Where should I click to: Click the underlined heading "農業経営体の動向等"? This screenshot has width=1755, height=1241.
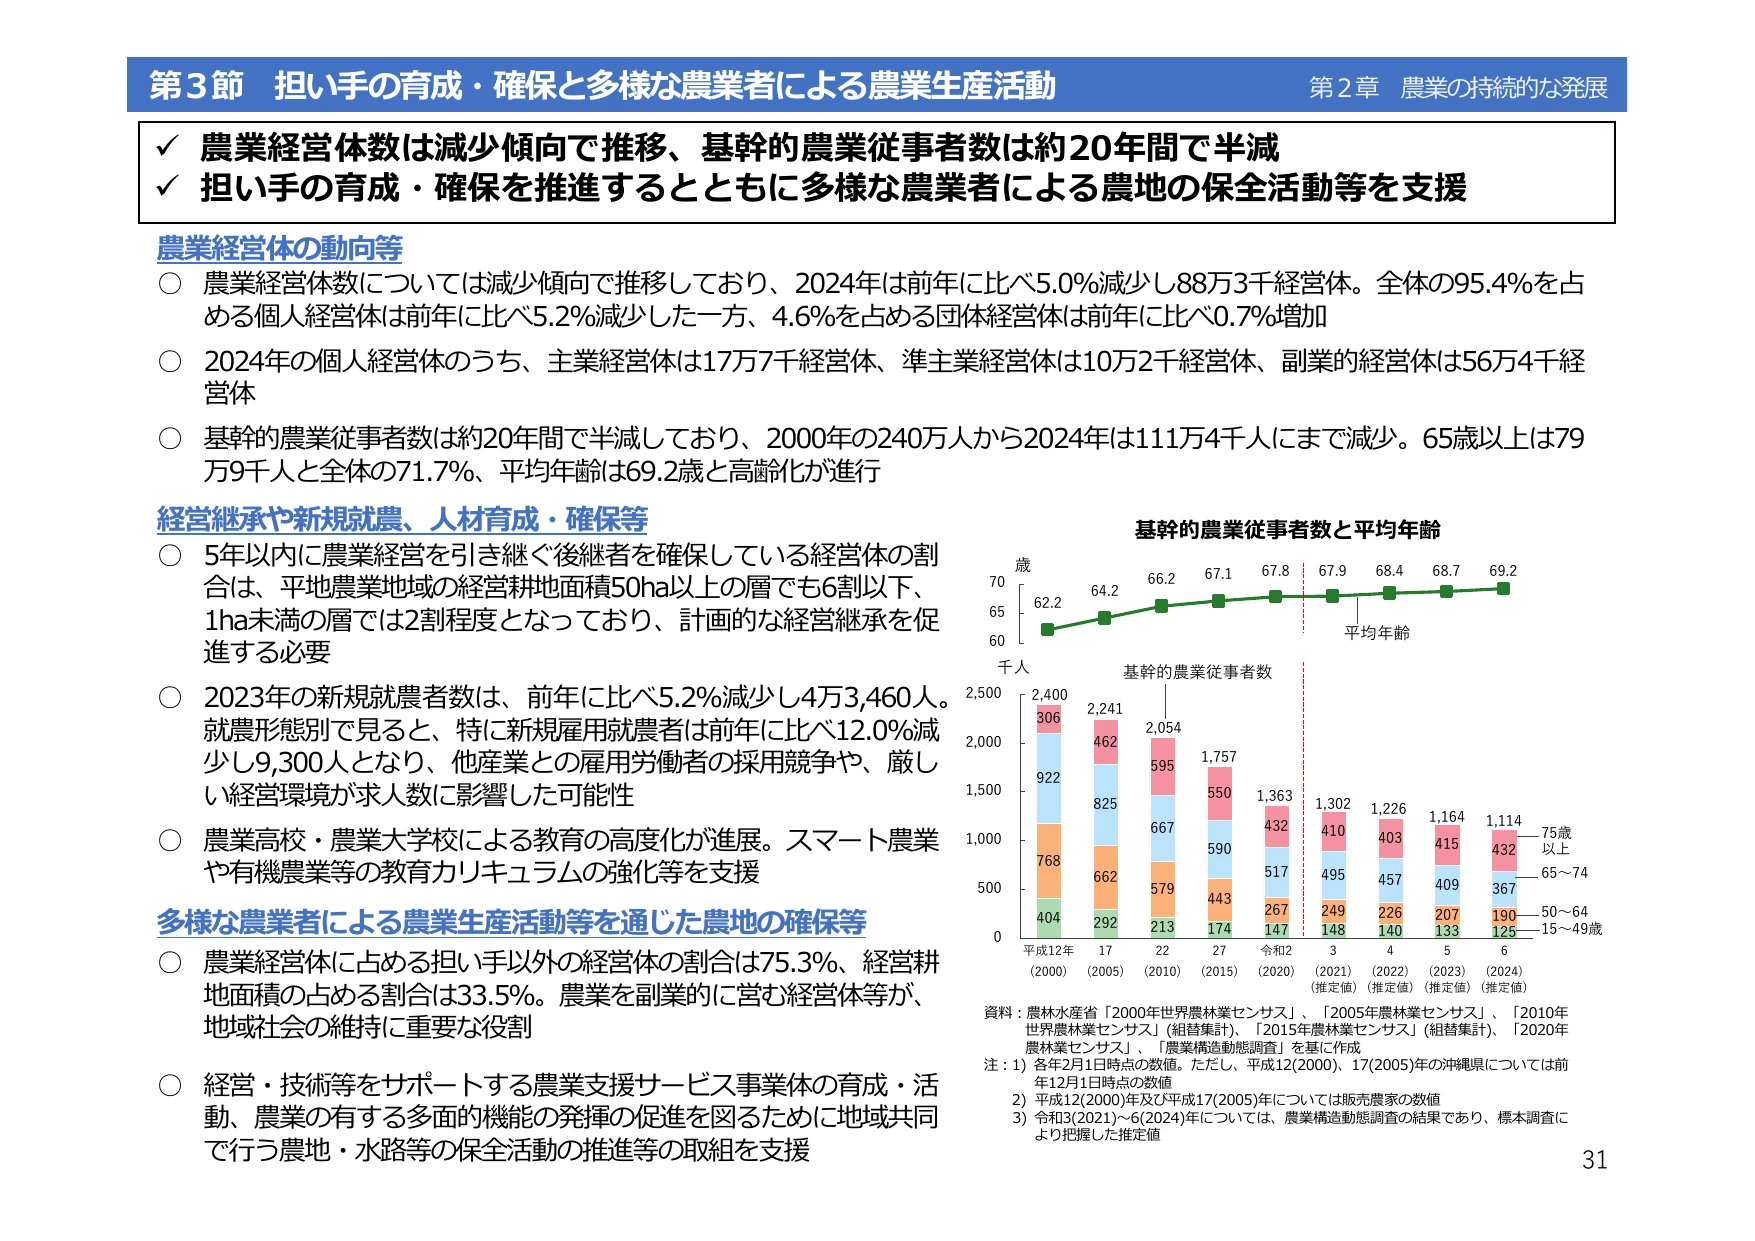279,248
